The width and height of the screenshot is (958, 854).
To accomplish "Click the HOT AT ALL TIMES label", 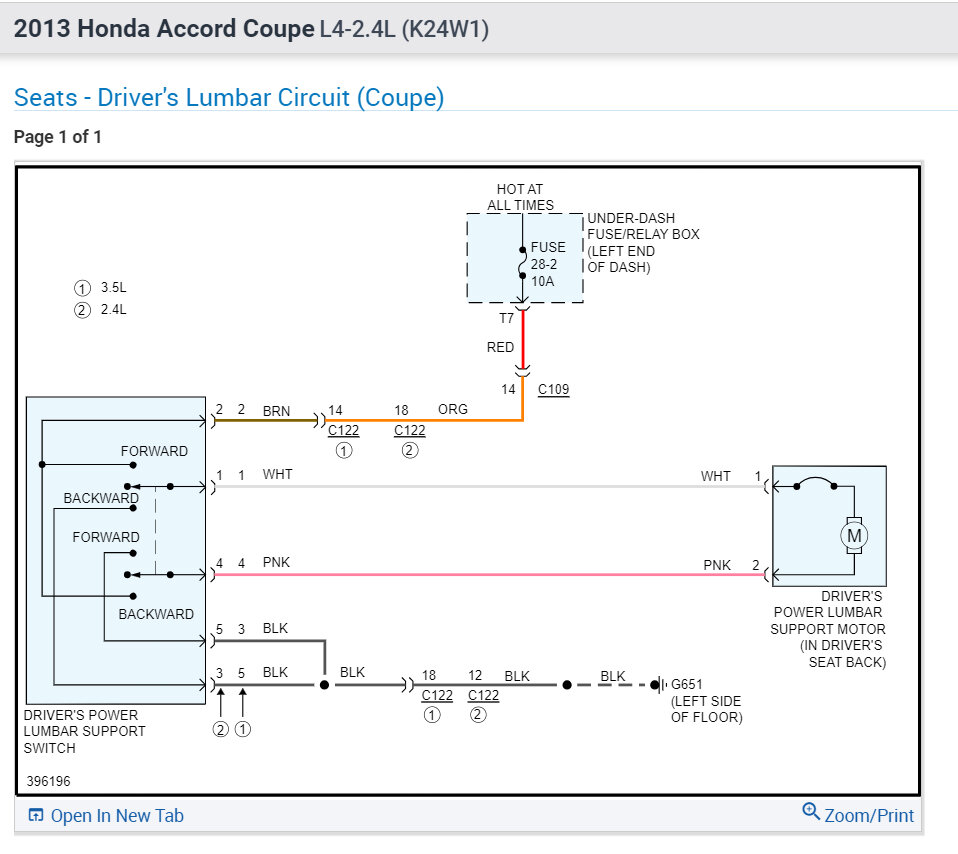I will (520, 197).
